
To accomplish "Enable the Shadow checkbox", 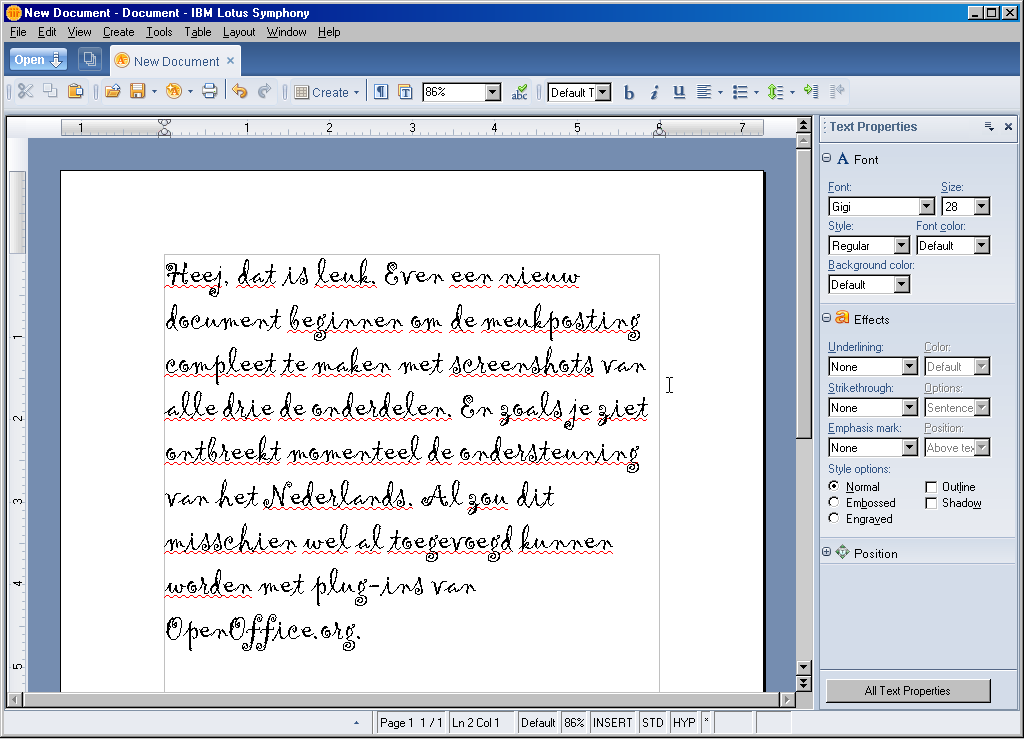I will pos(931,503).
